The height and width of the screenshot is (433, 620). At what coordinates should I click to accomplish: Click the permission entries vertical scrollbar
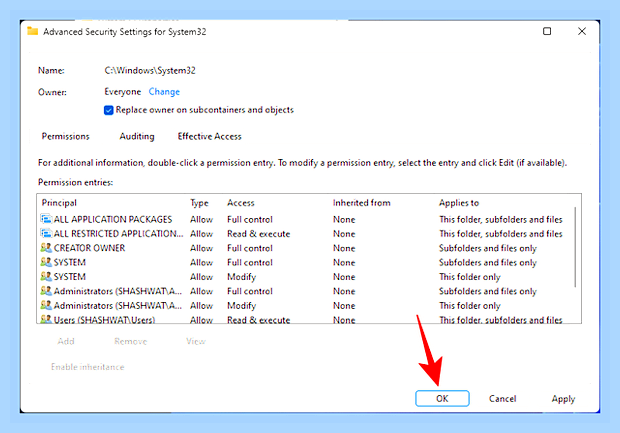point(575,247)
